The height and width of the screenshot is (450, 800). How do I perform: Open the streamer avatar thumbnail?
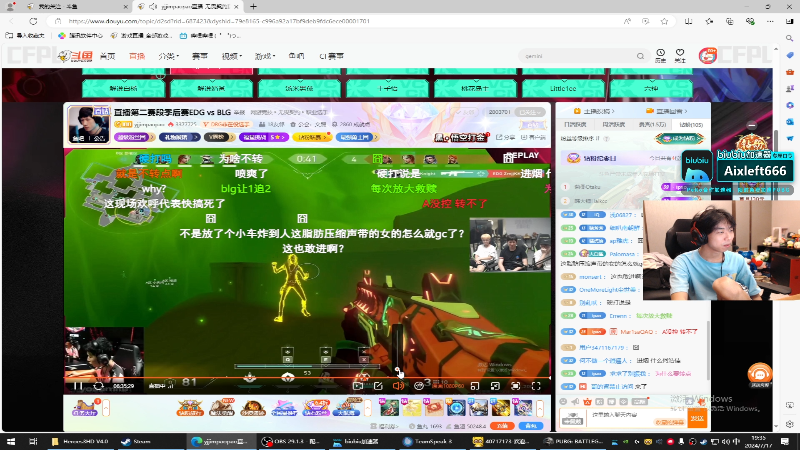[x=88, y=124]
